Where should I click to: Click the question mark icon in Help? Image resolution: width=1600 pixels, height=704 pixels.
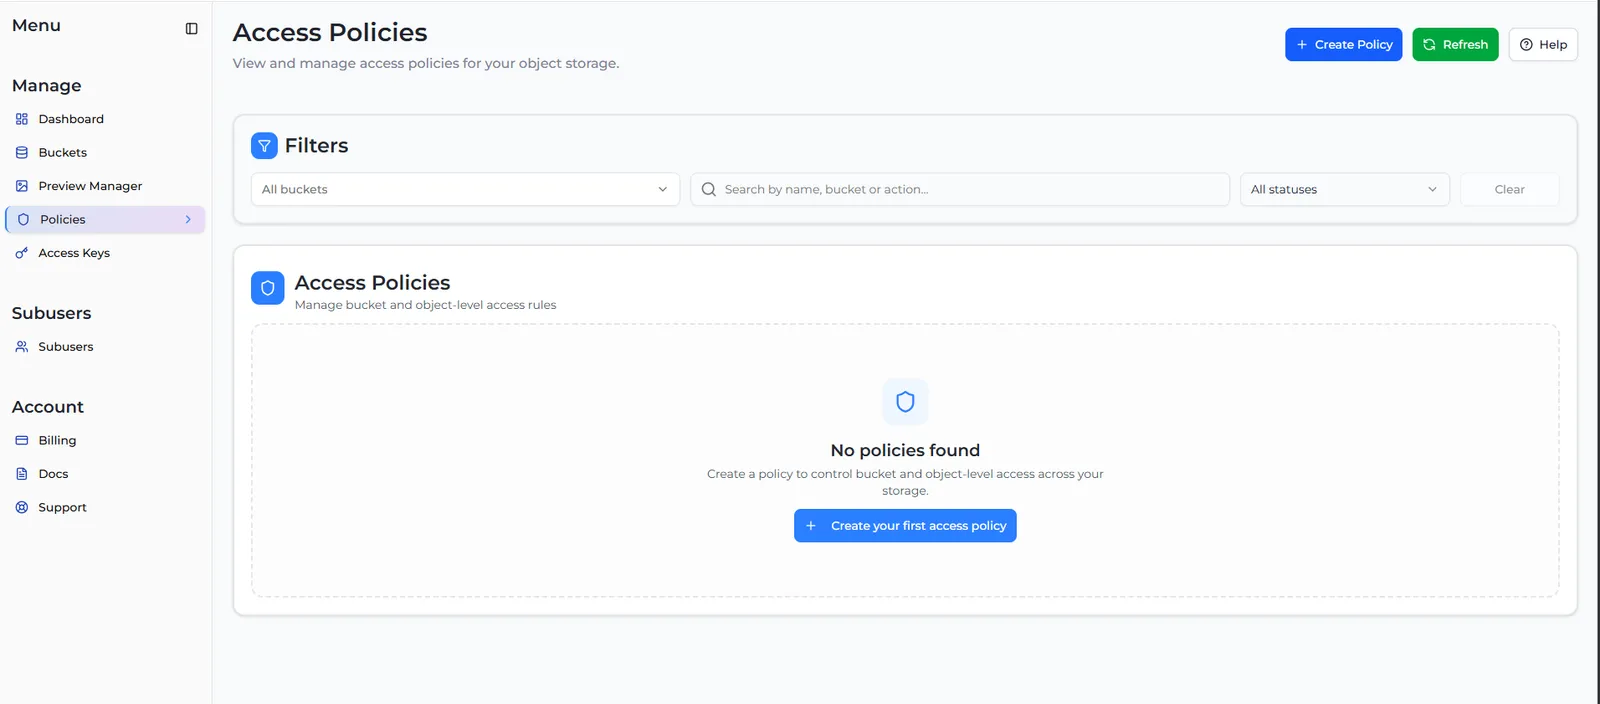click(1526, 44)
